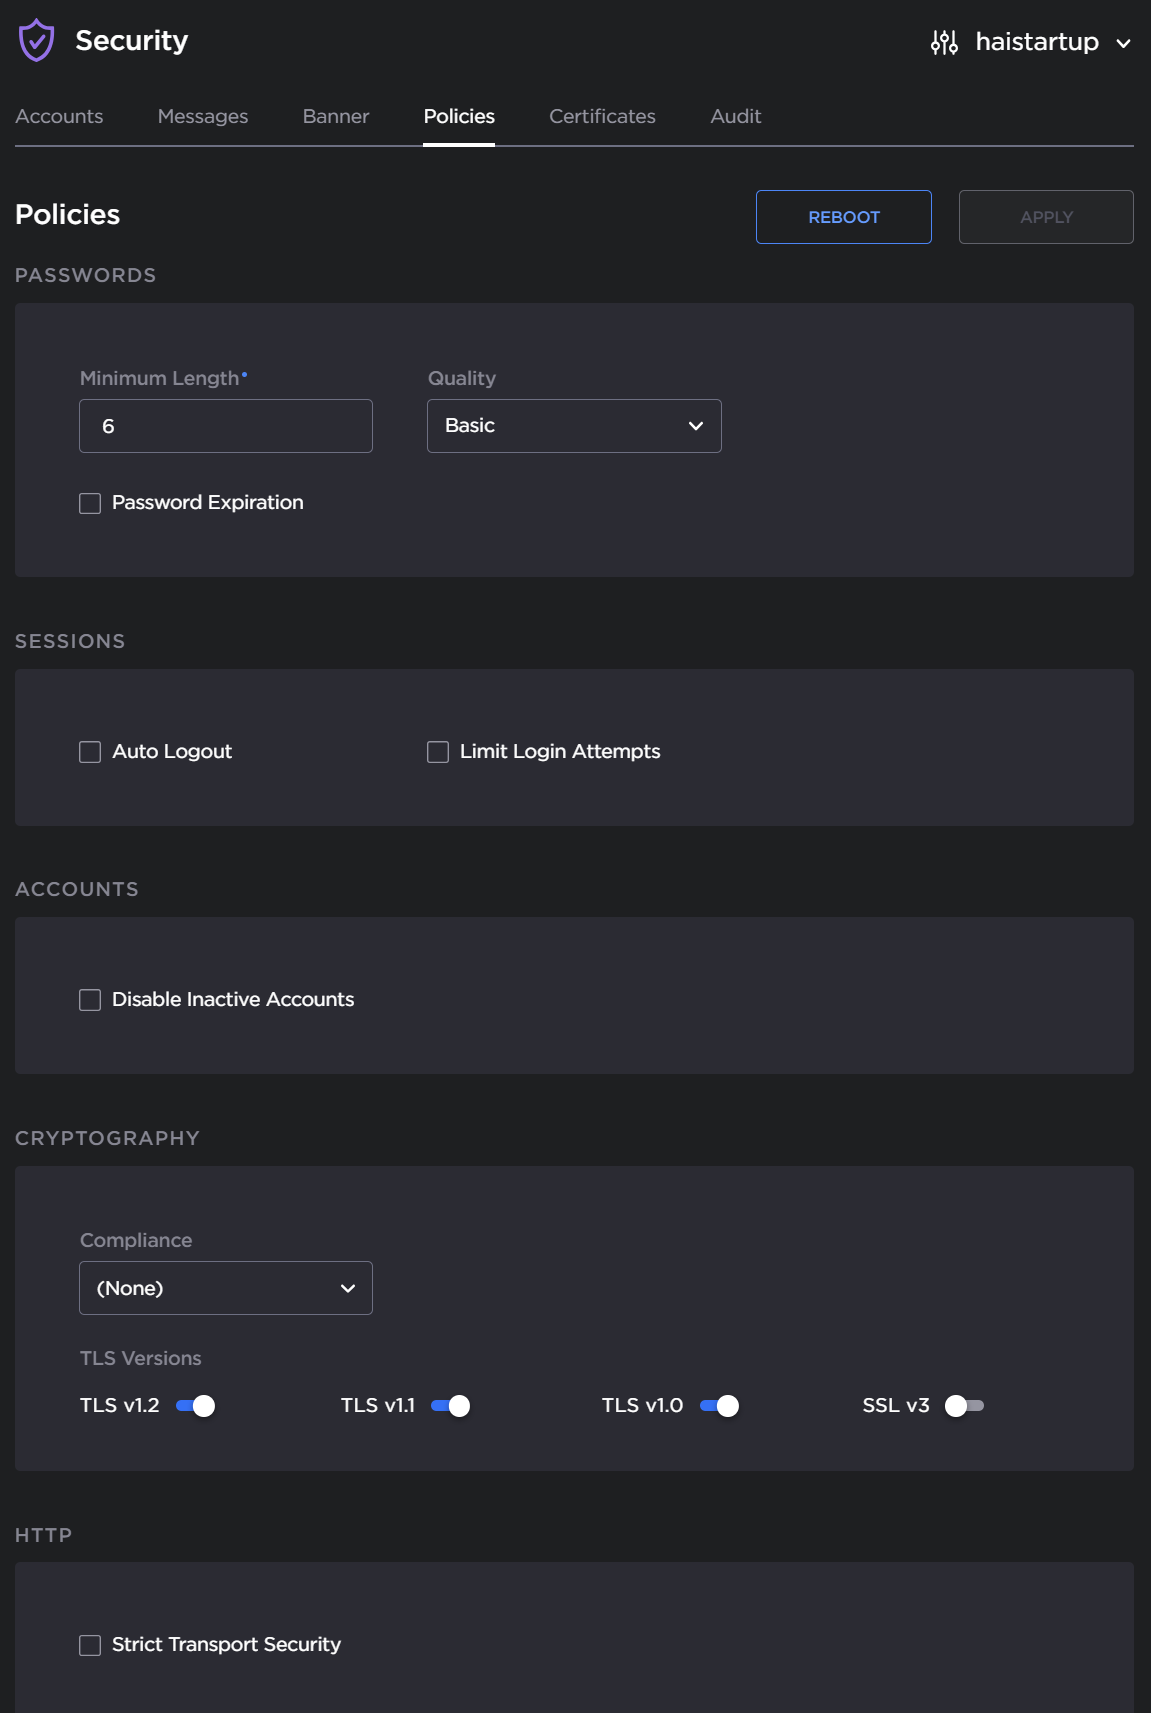
Task: Click the APPLY button
Action: coord(1045,217)
